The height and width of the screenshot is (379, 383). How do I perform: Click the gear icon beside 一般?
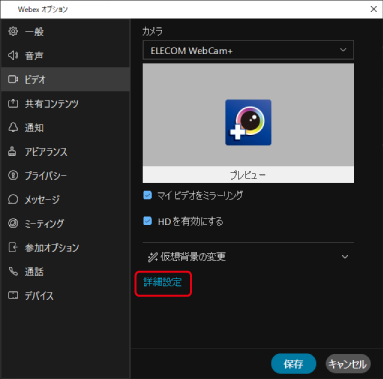[13, 32]
